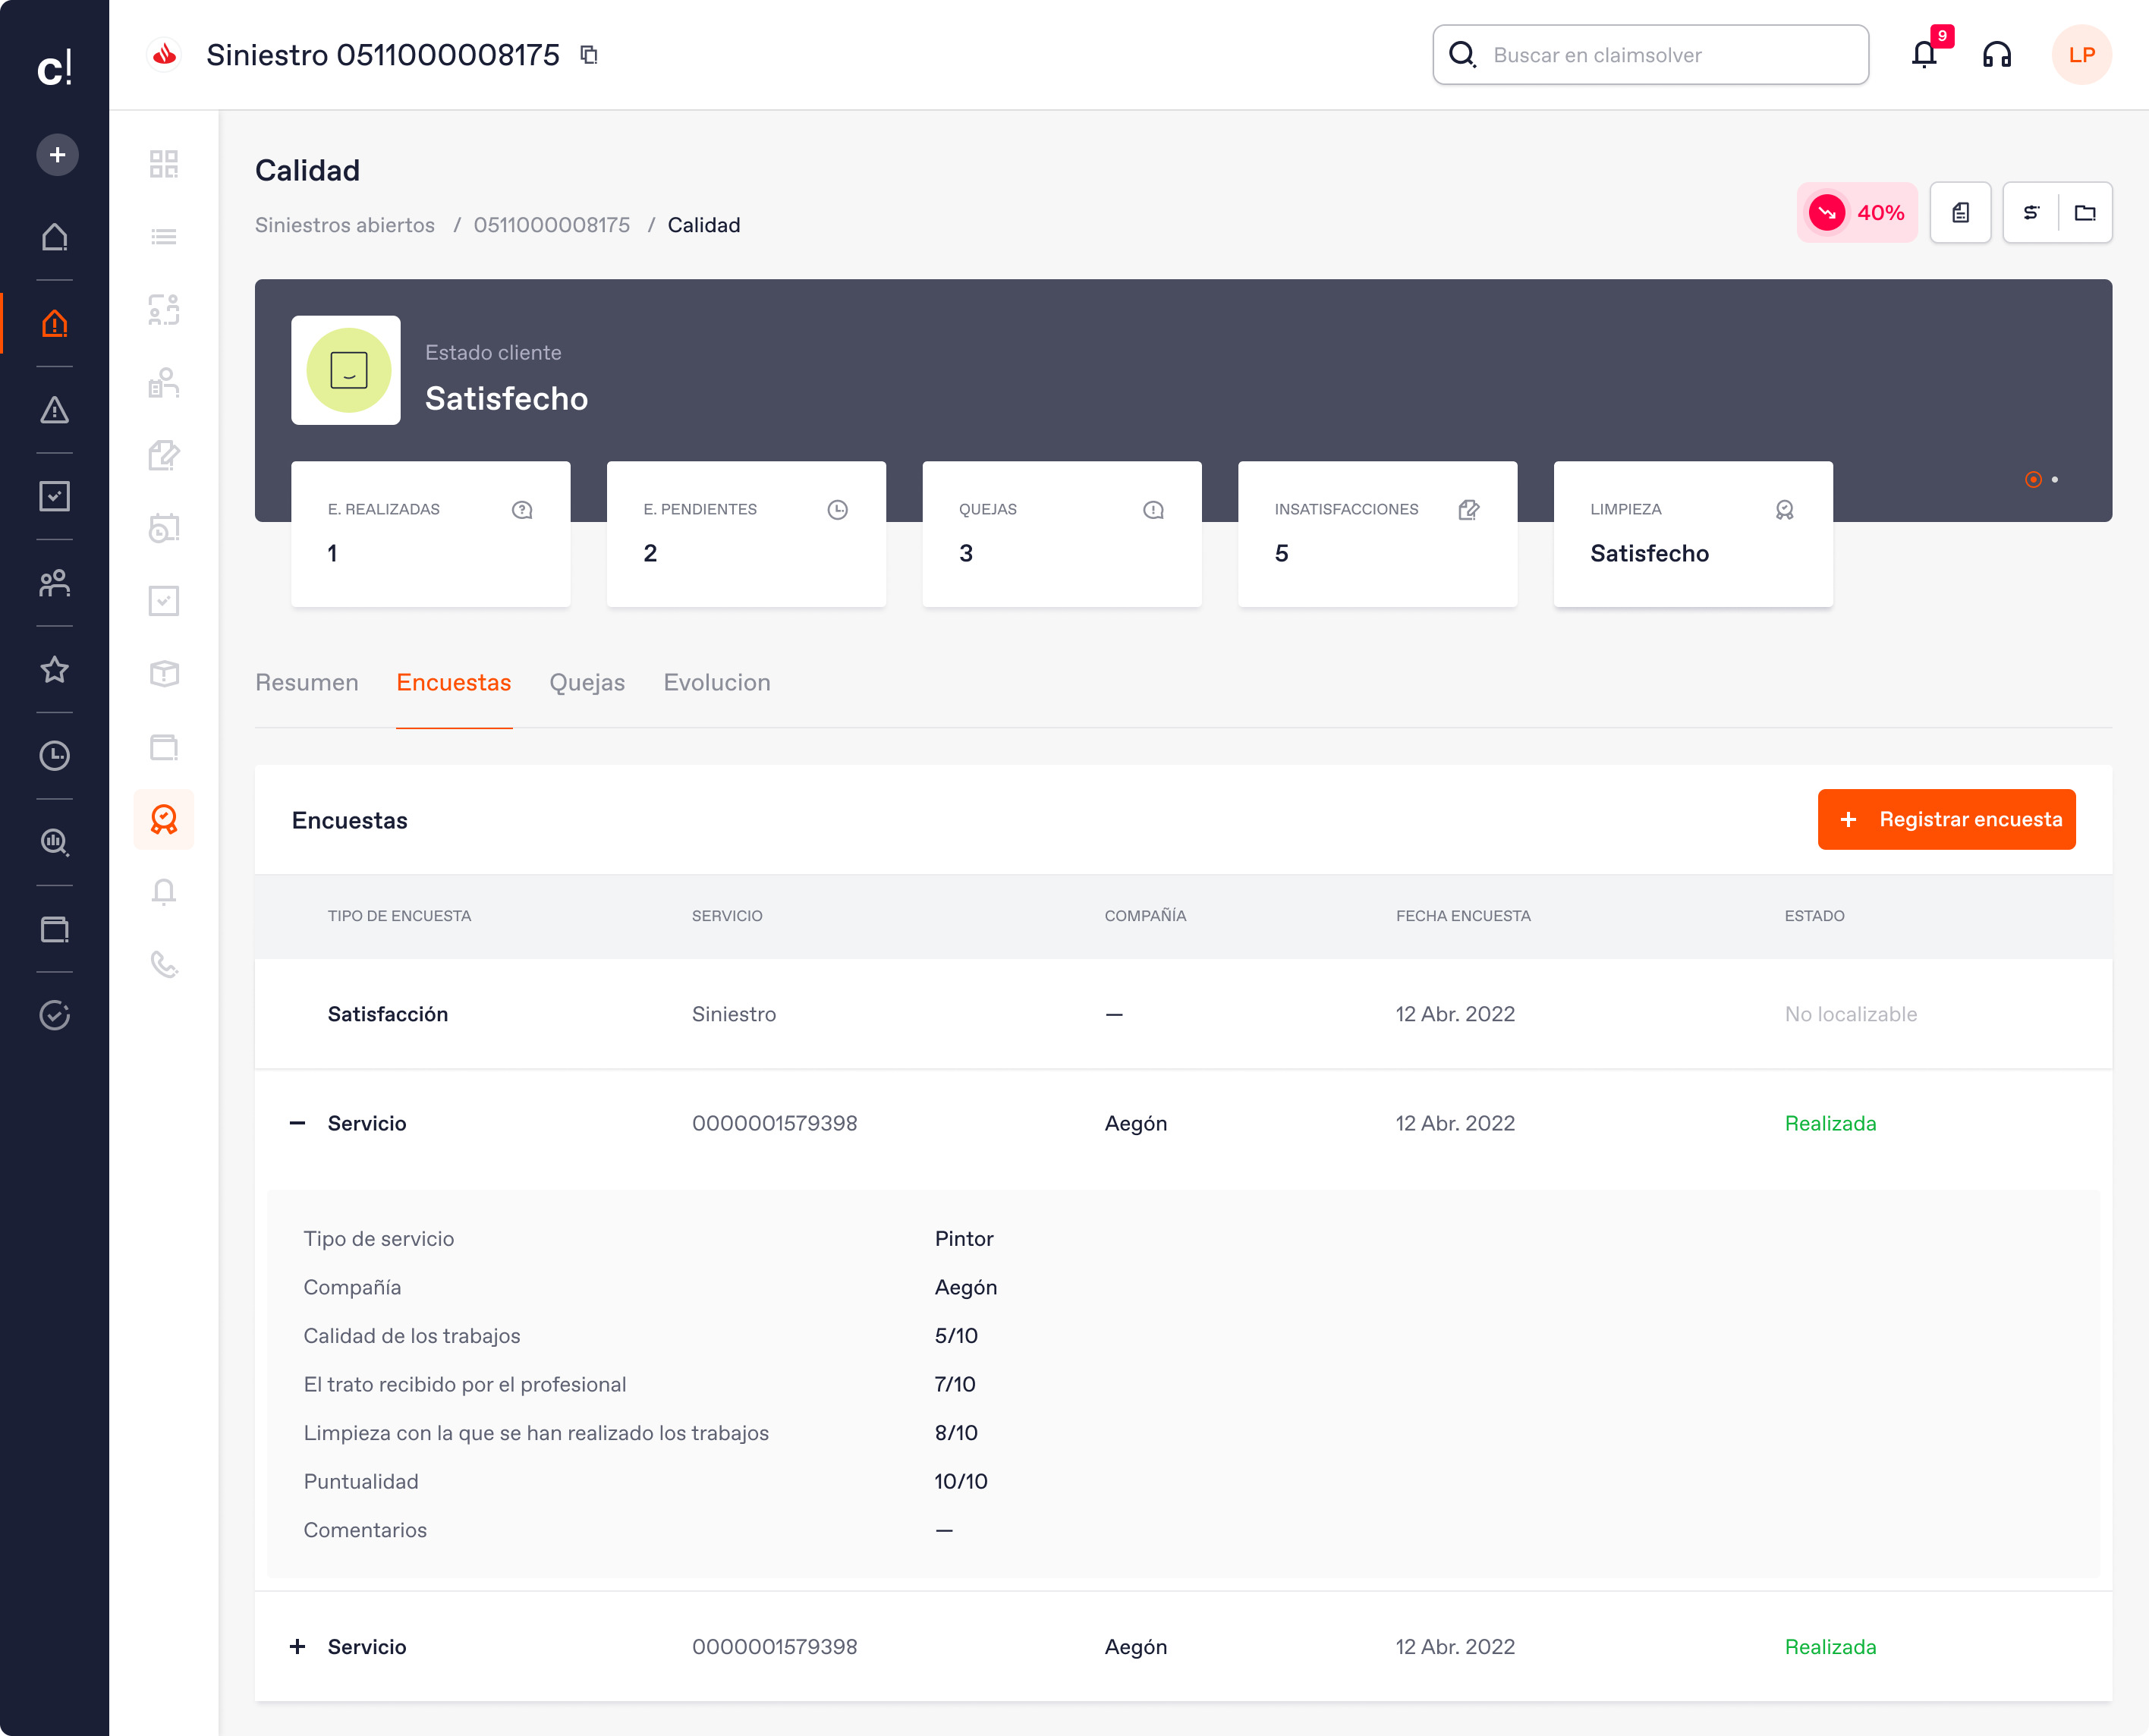This screenshot has width=2149, height=1736.
Task: Open the warning triangle icon in sidebar
Action: (55, 410)
